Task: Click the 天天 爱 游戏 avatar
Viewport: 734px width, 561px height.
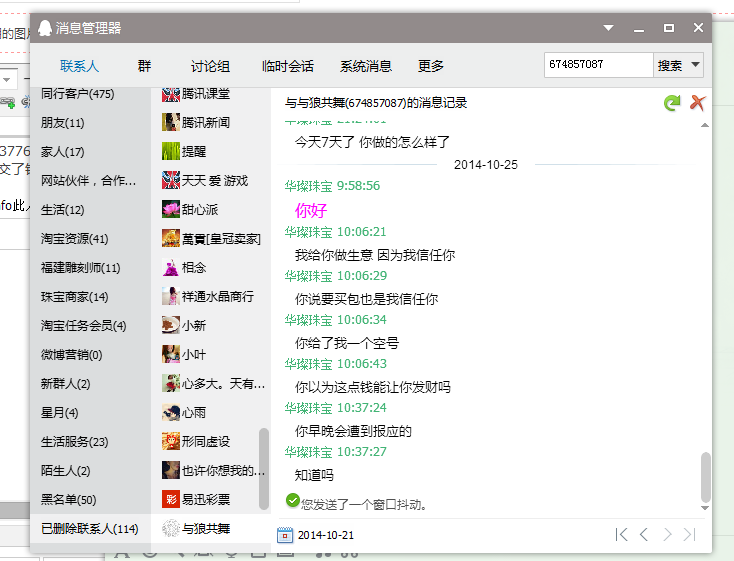Action: 171,180
